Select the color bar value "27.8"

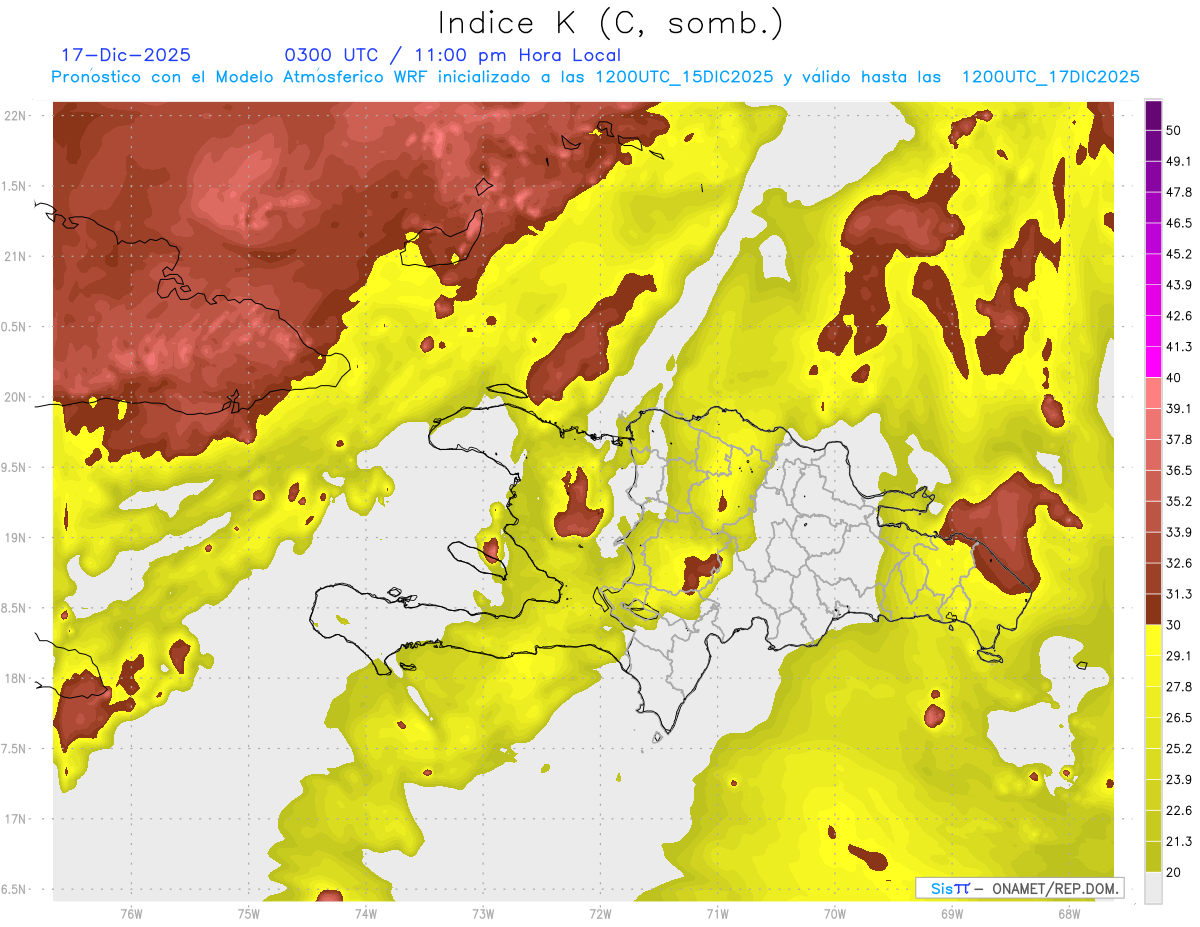pos(1179,687)
